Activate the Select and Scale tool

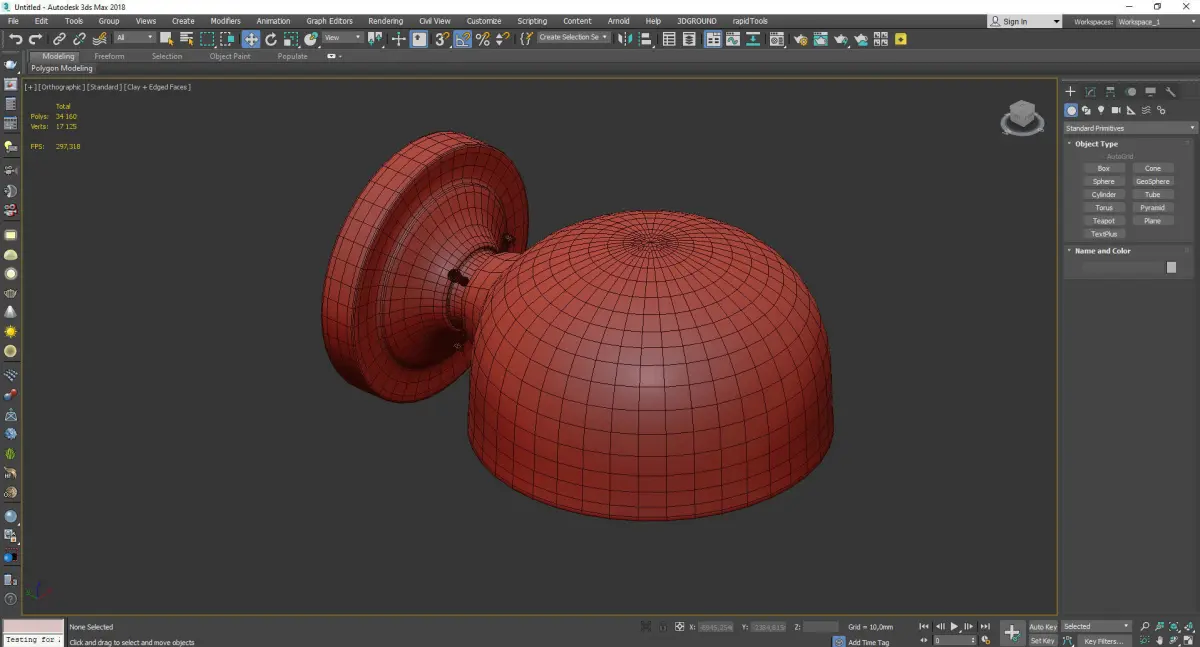point(290,39)
